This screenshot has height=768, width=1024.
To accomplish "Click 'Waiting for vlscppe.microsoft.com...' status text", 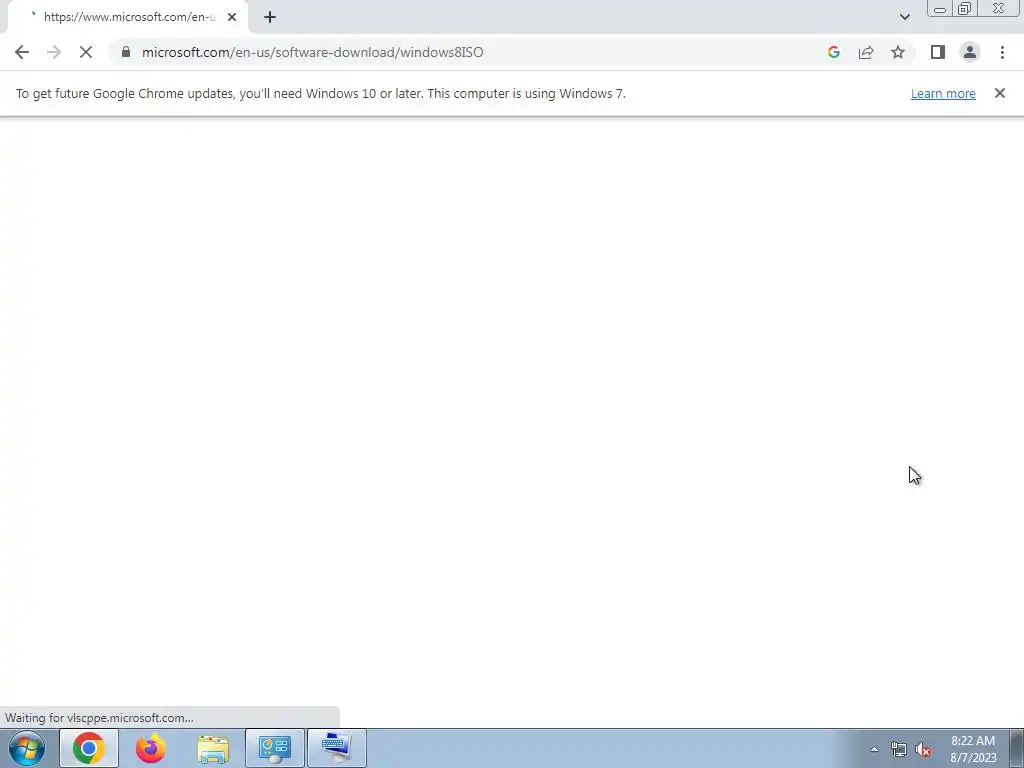I will tap(99, 718).
